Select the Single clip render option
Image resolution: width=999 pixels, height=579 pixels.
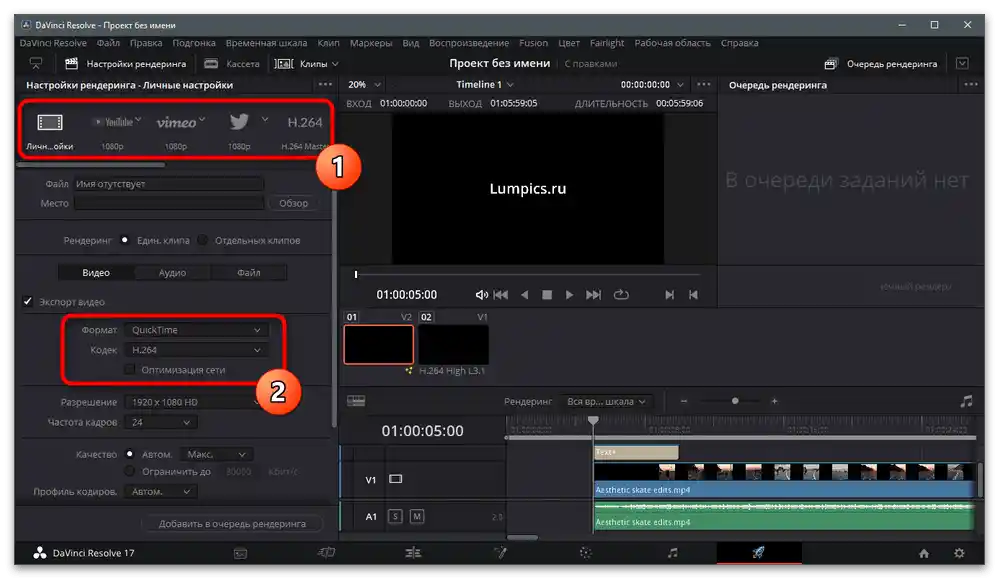125,240
